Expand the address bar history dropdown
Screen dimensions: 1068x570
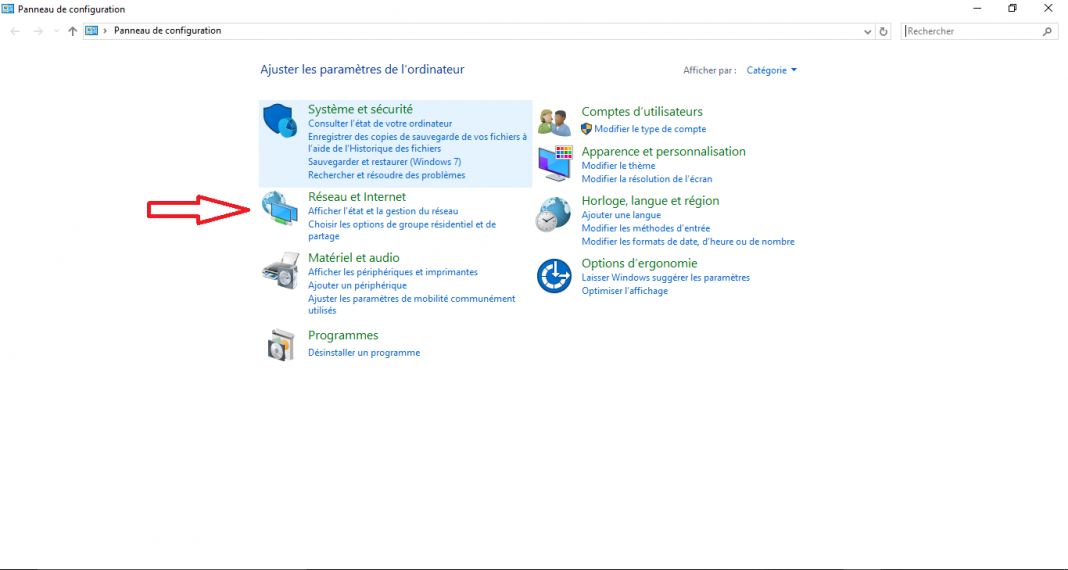[x=867, y=31]
